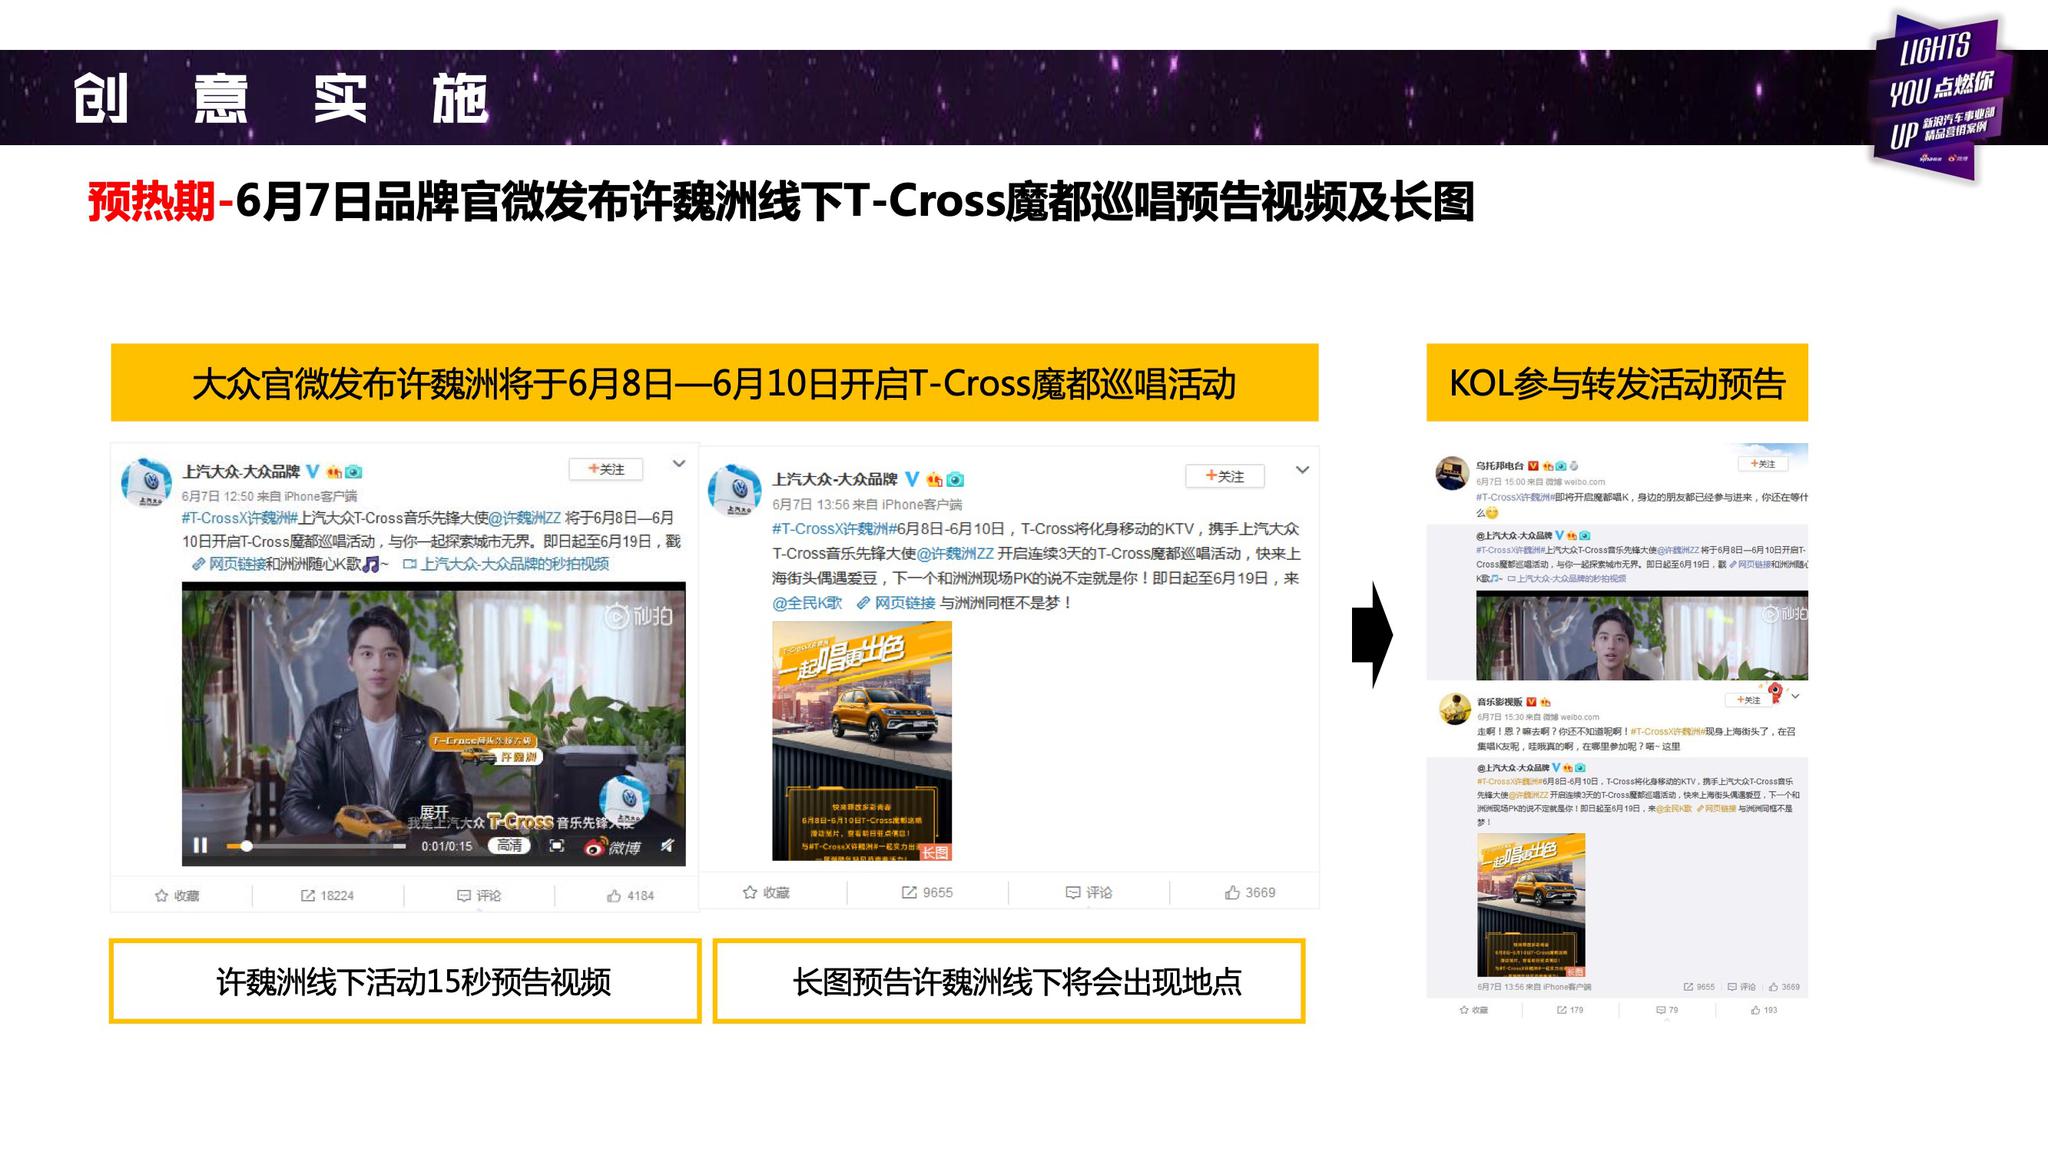Like the first post showing 4184
Viewport: 2048px width, 1152px height.
click(x=630, y=895)
